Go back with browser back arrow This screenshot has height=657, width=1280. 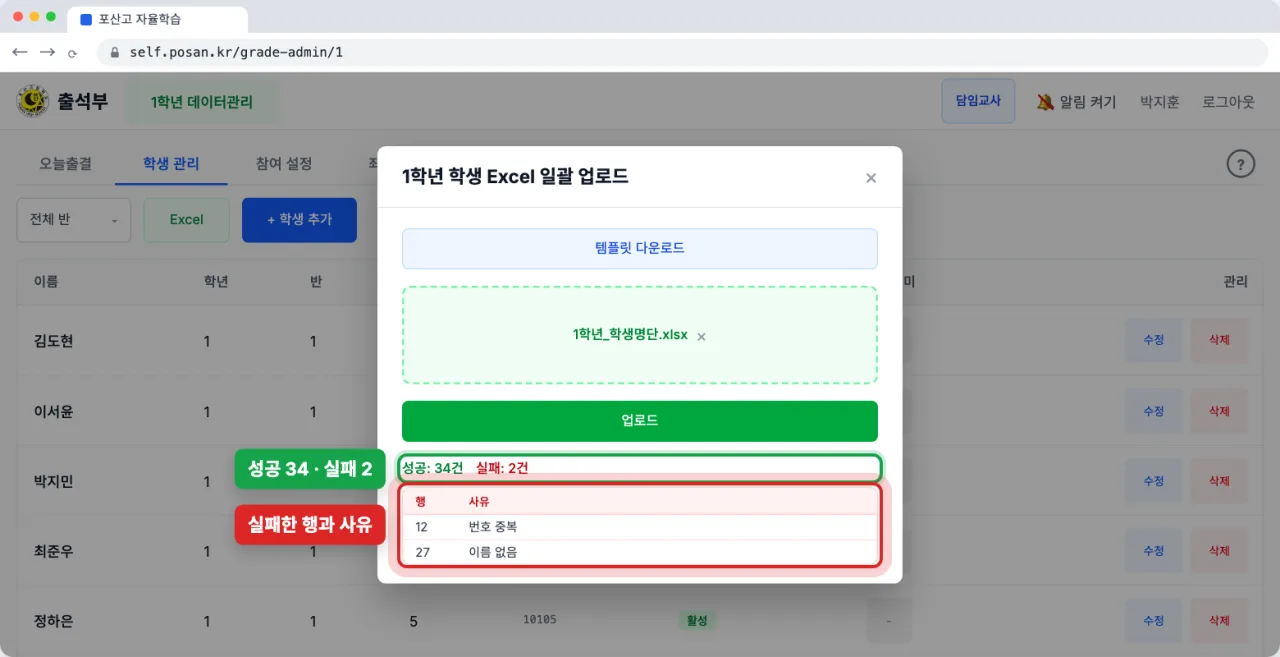20,52
